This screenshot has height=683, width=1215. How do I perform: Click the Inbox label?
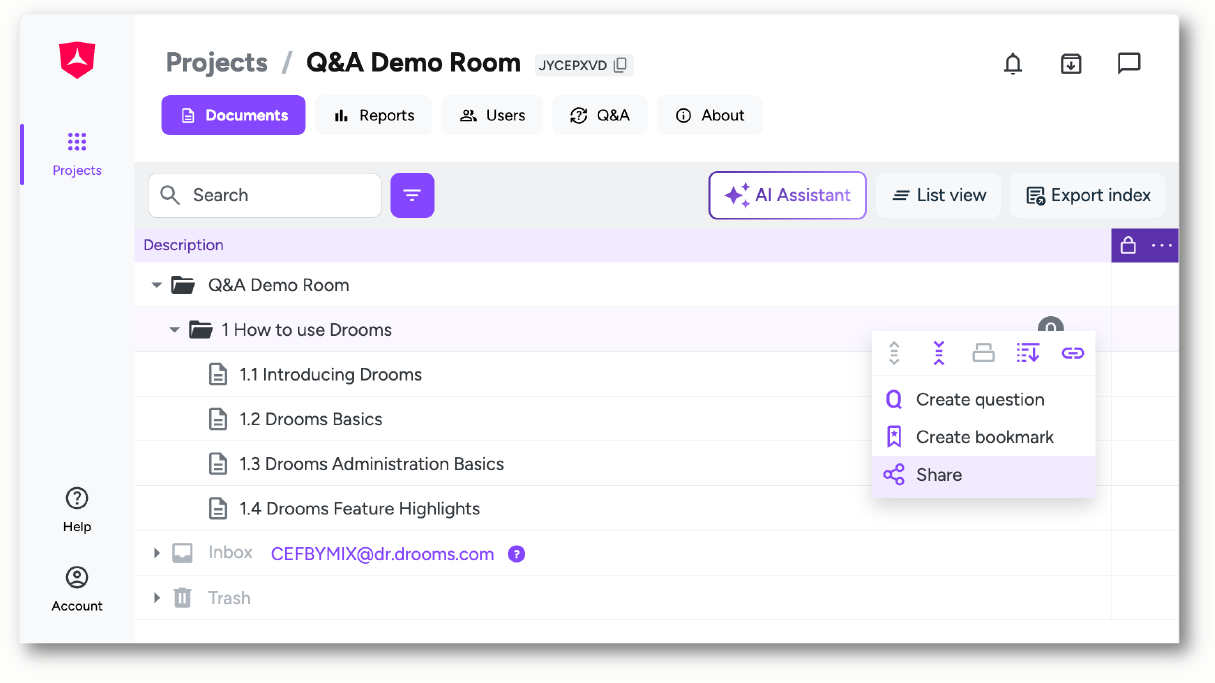point(230,553)
